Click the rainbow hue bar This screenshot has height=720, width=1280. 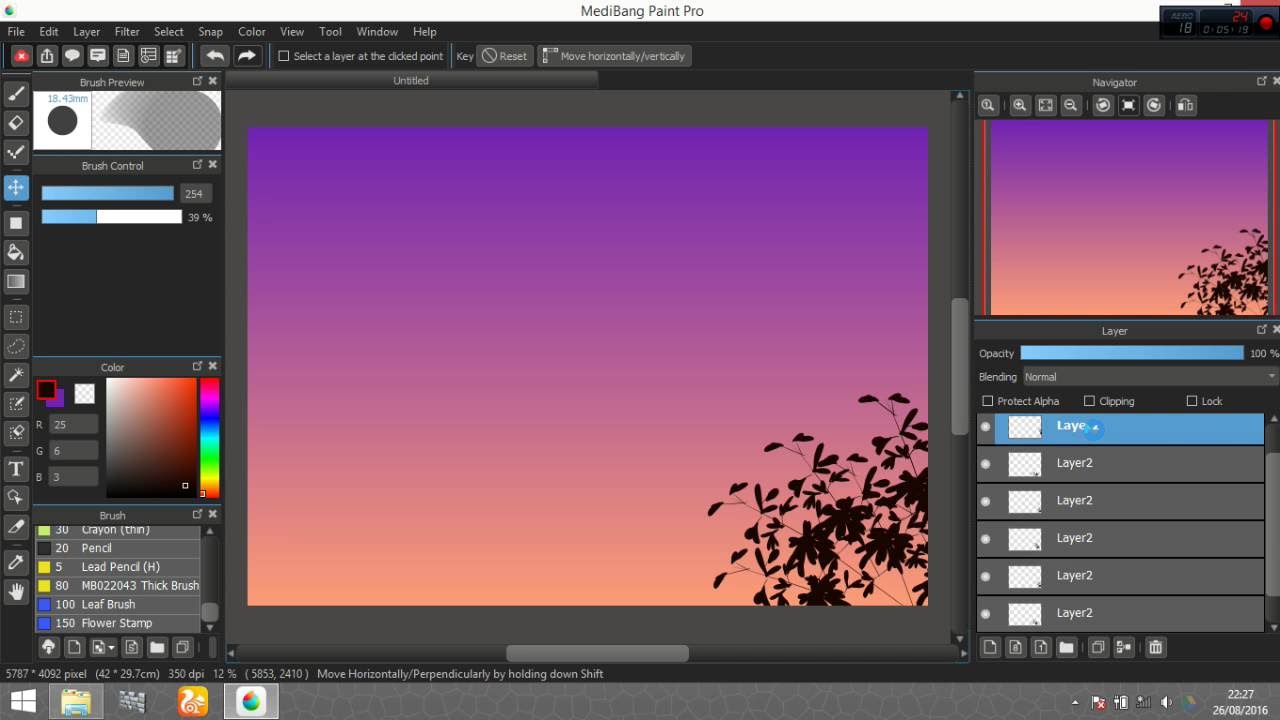(209, 438)
